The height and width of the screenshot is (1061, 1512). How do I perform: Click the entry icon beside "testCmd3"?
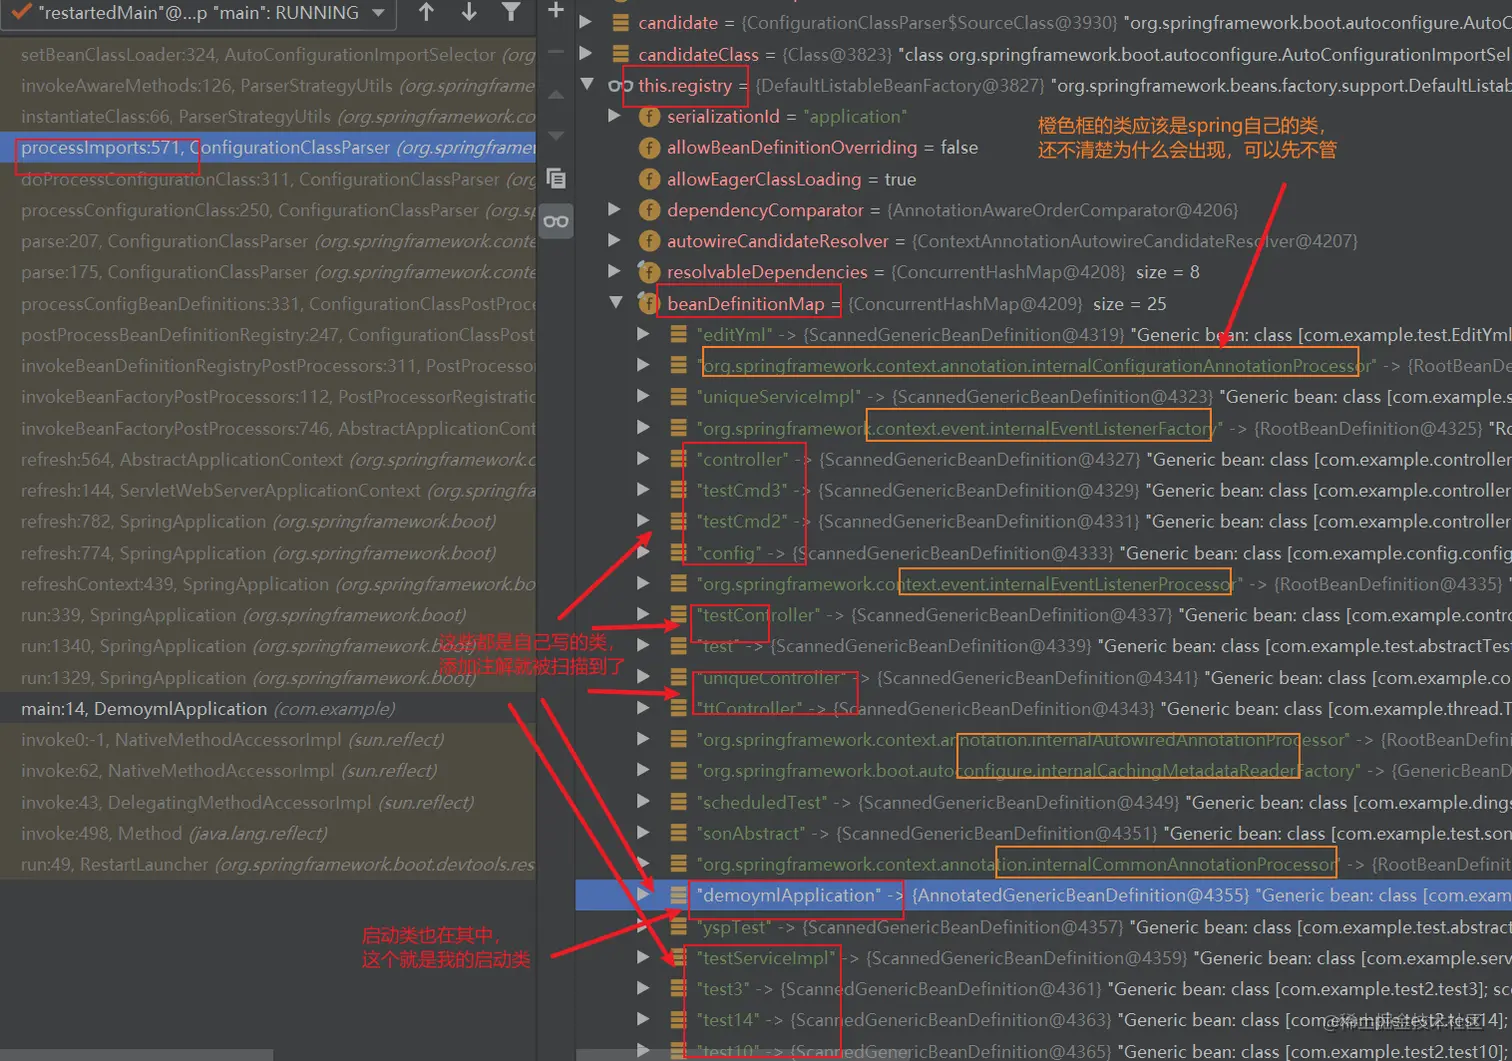click(x=679, y=490)
